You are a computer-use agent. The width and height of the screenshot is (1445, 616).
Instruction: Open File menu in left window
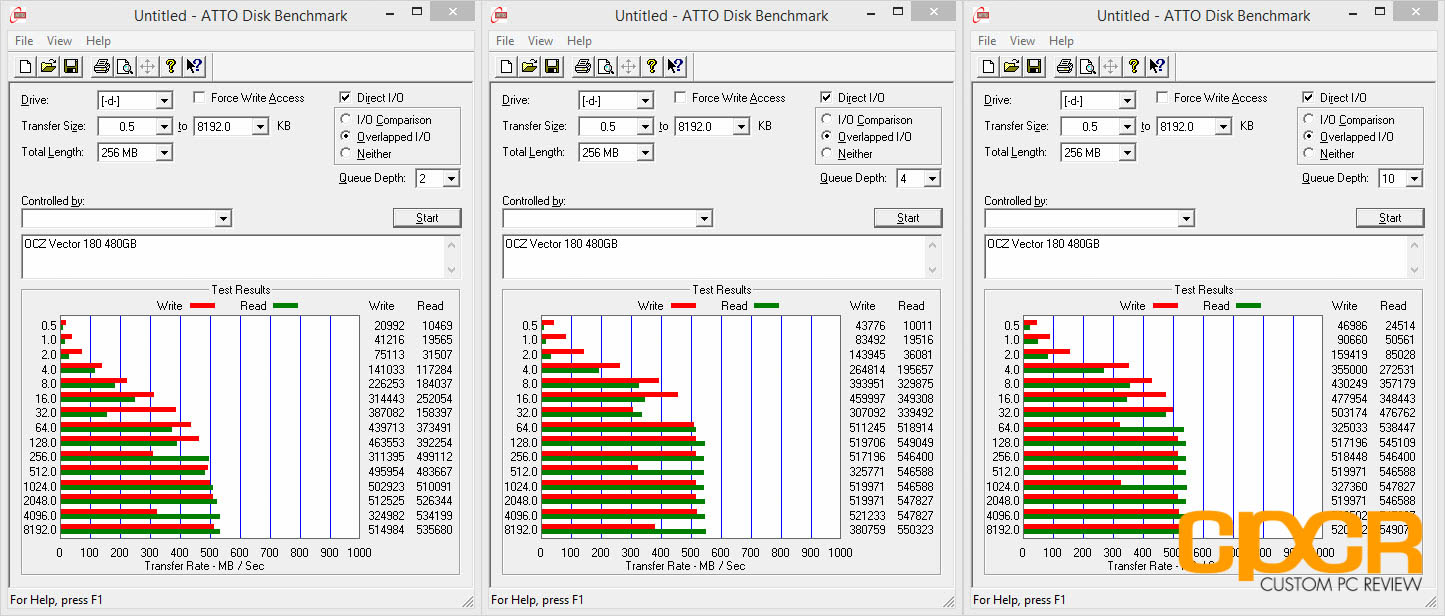(x=24, y=41)
